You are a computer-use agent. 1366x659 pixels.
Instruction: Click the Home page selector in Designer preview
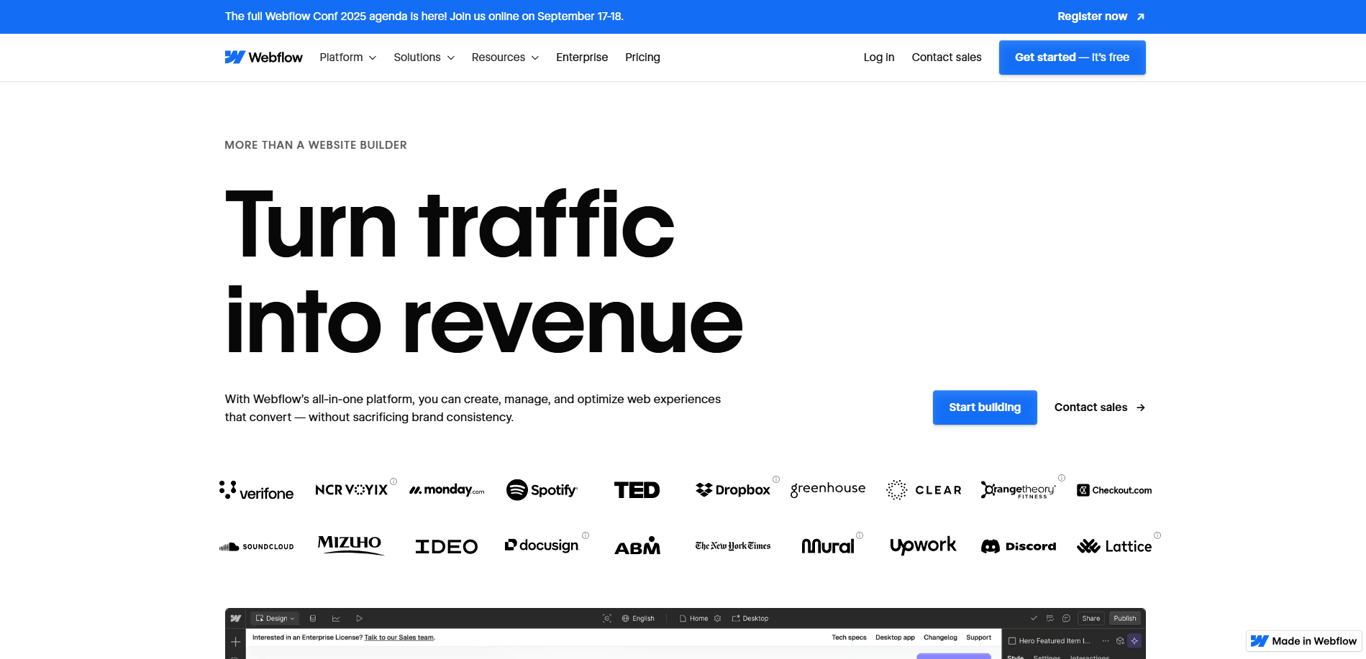point(694,618)
